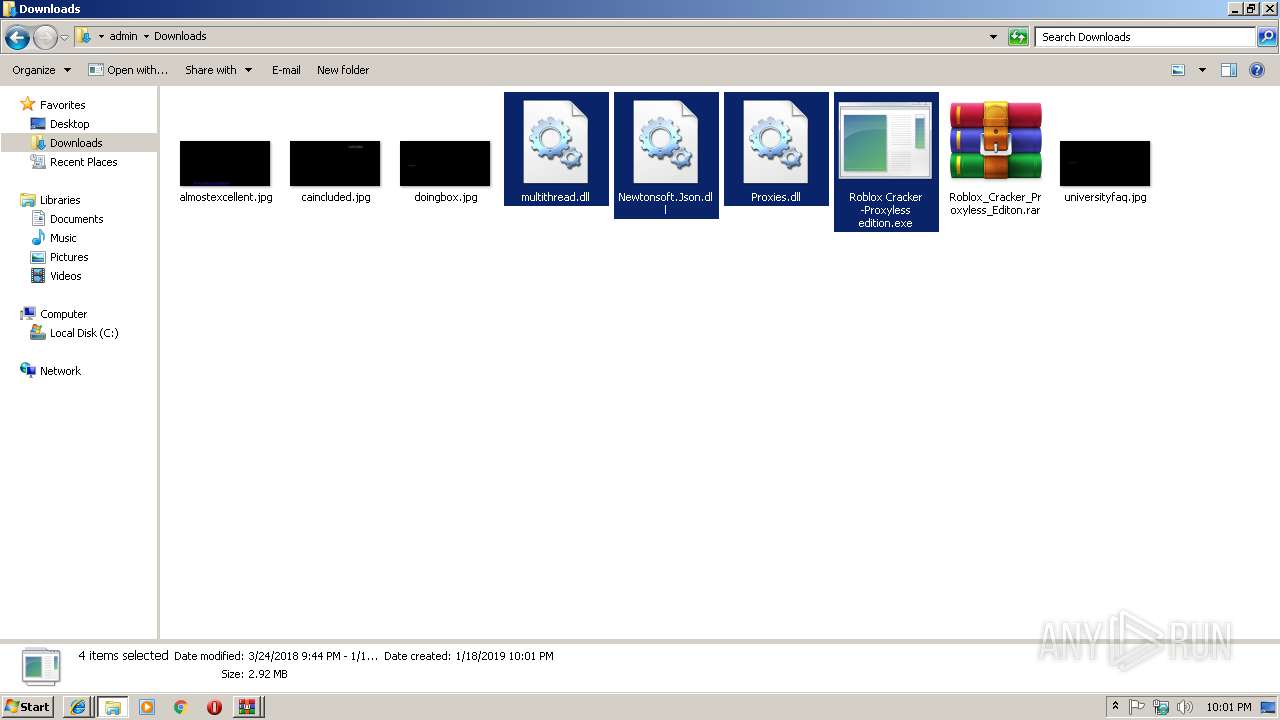
Task: Open view options dropdown arrow
Action: click(1202, 70)
